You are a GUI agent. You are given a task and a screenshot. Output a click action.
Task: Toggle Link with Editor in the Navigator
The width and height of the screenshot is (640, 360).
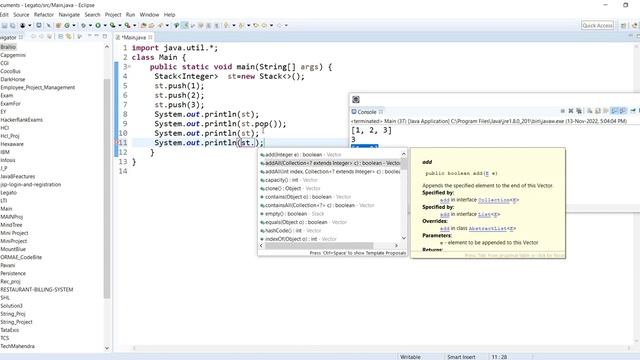(69, 37)
